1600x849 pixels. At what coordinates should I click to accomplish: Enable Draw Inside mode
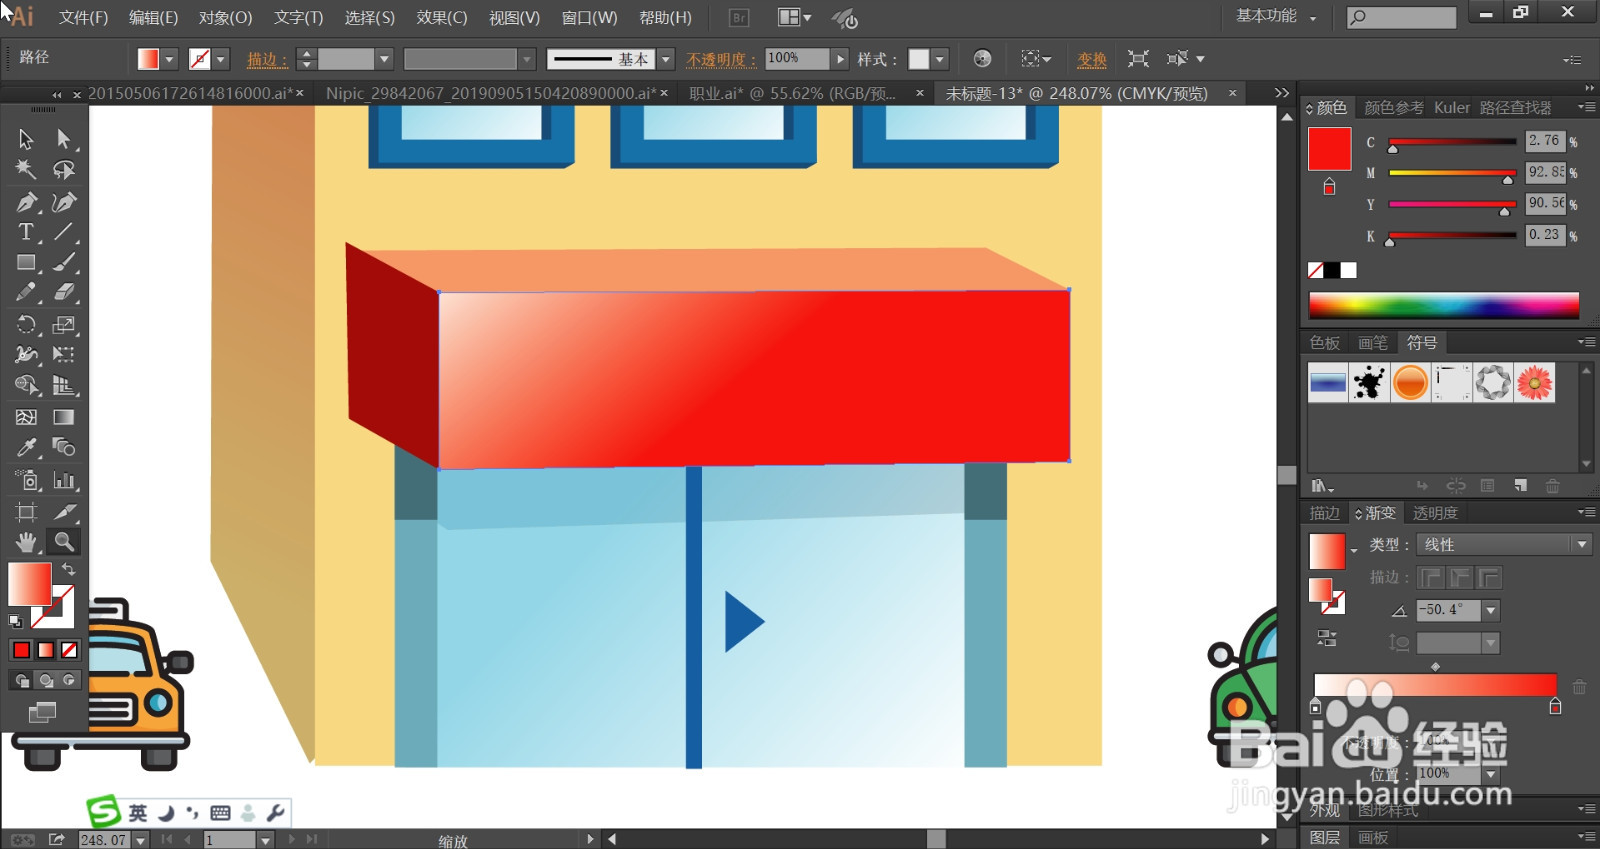click(69, 680)
